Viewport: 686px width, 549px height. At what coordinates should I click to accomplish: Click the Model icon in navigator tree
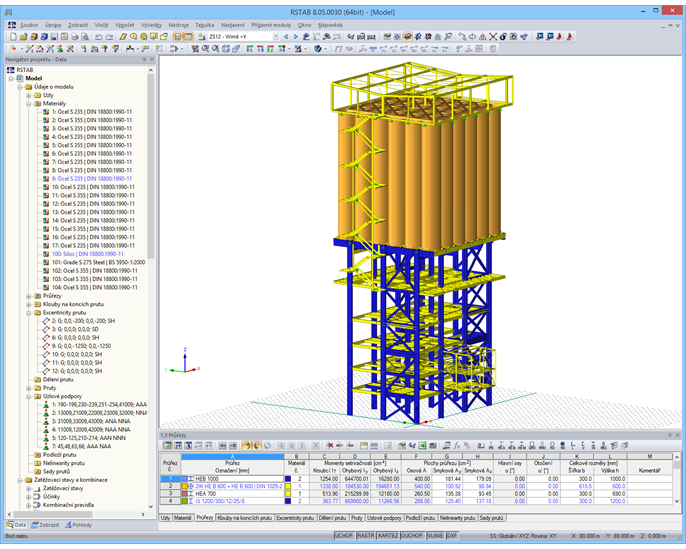pyautogui.click(x=20, y=78)
